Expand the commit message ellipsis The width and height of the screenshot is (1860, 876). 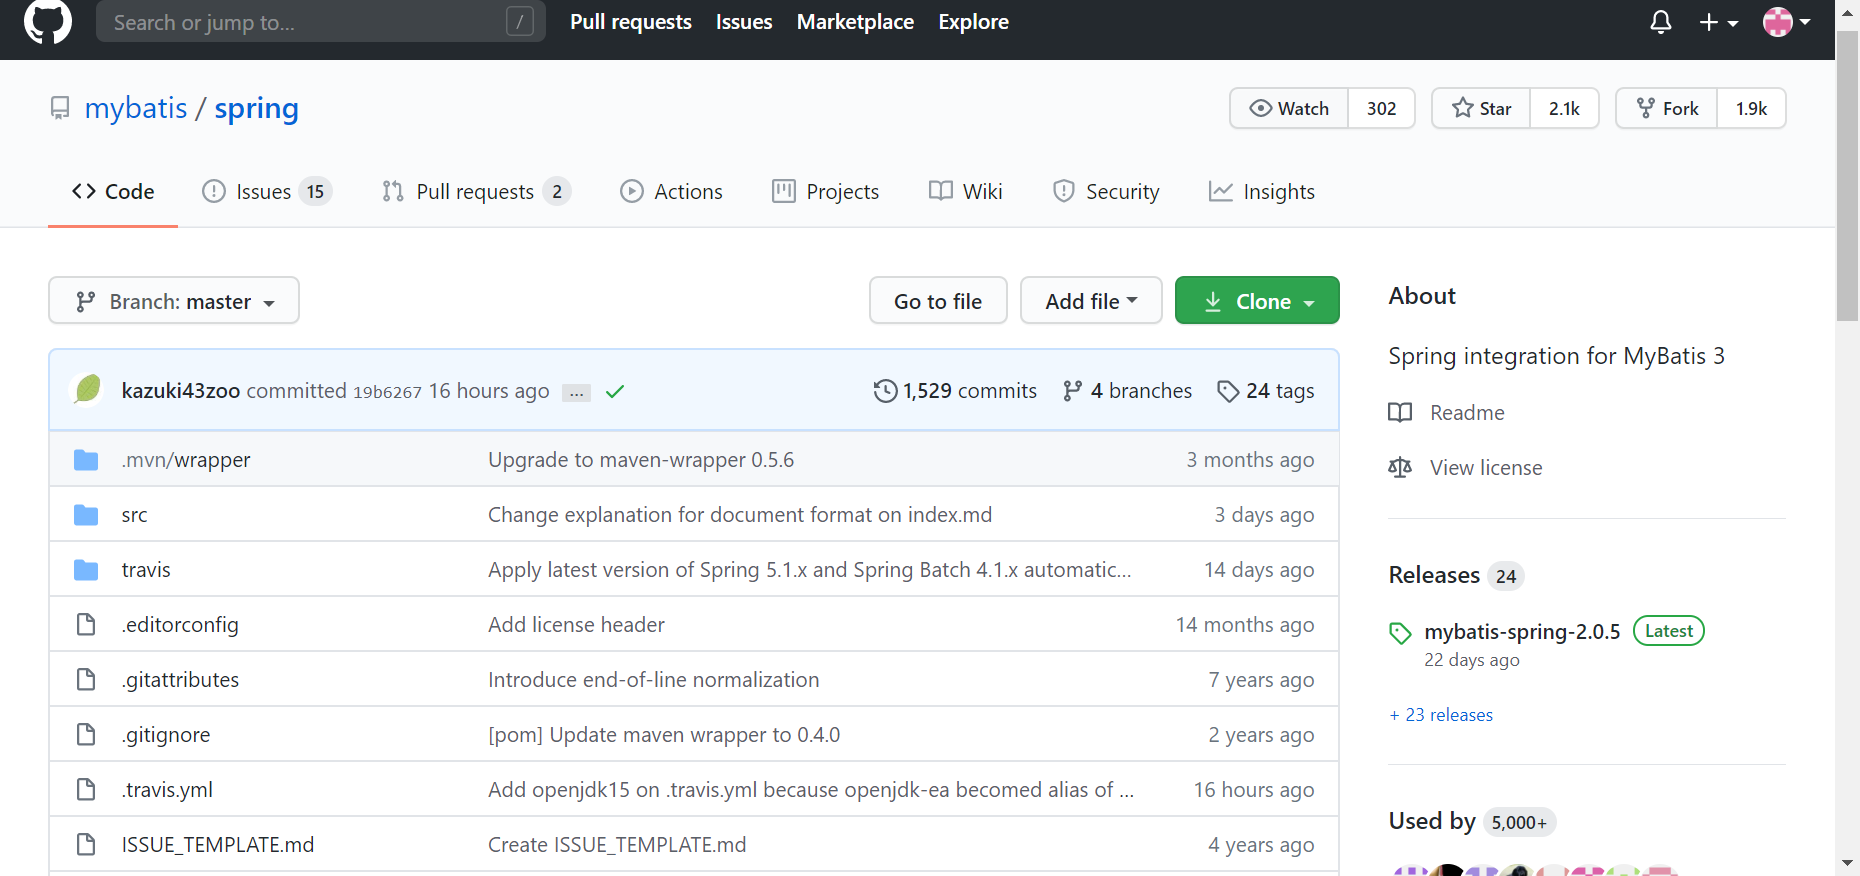(x=576, y=393)
